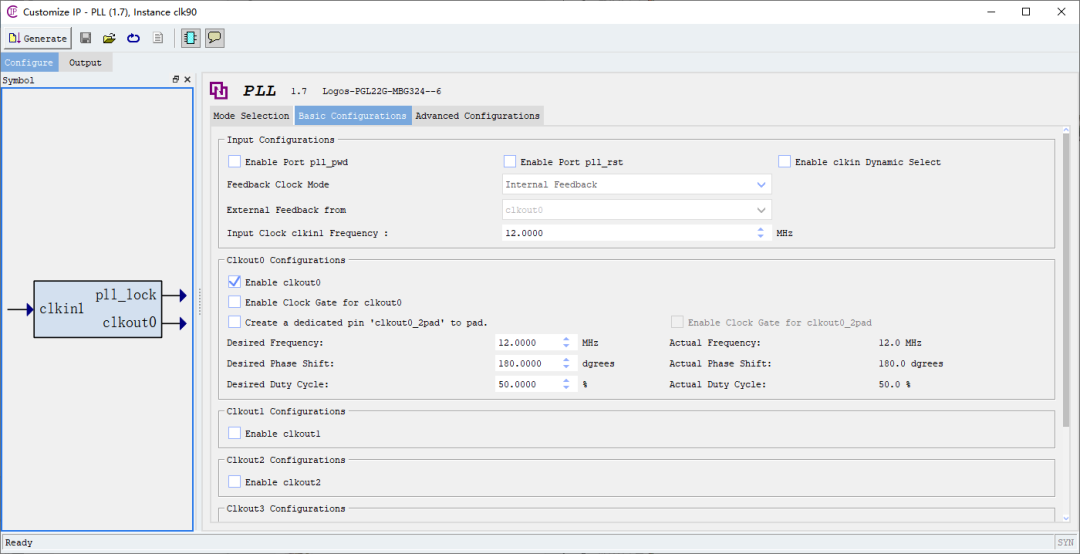Click the Desired Phase Shift stepper arrows
Image resolution: width=1080 pixels, height=554 pixels.
pyautogui.click(x=566, y=363)
